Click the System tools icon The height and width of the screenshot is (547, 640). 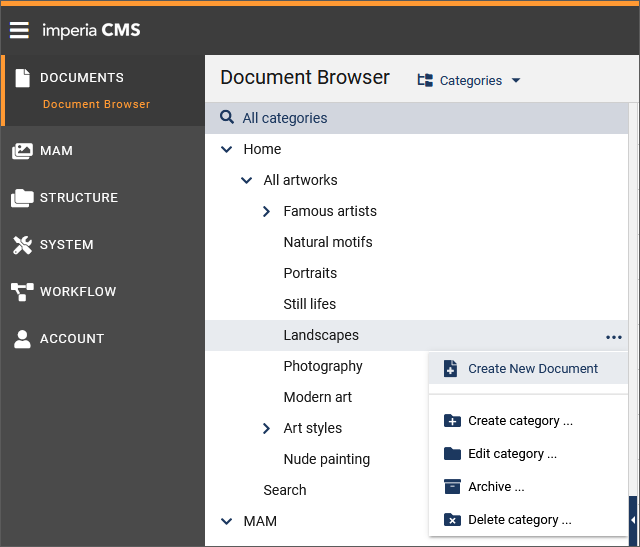click(22, 245)
